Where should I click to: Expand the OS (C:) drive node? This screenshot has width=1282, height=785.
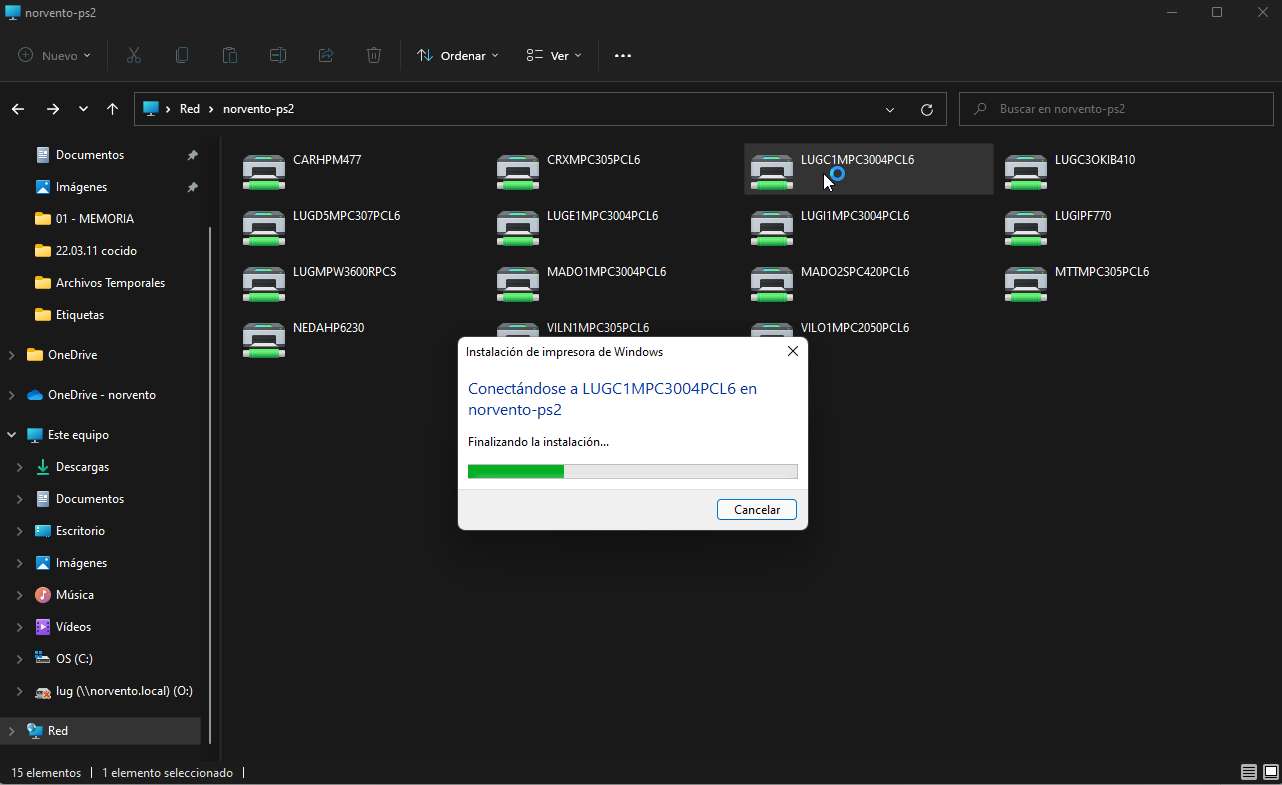[x=19, y=659]
